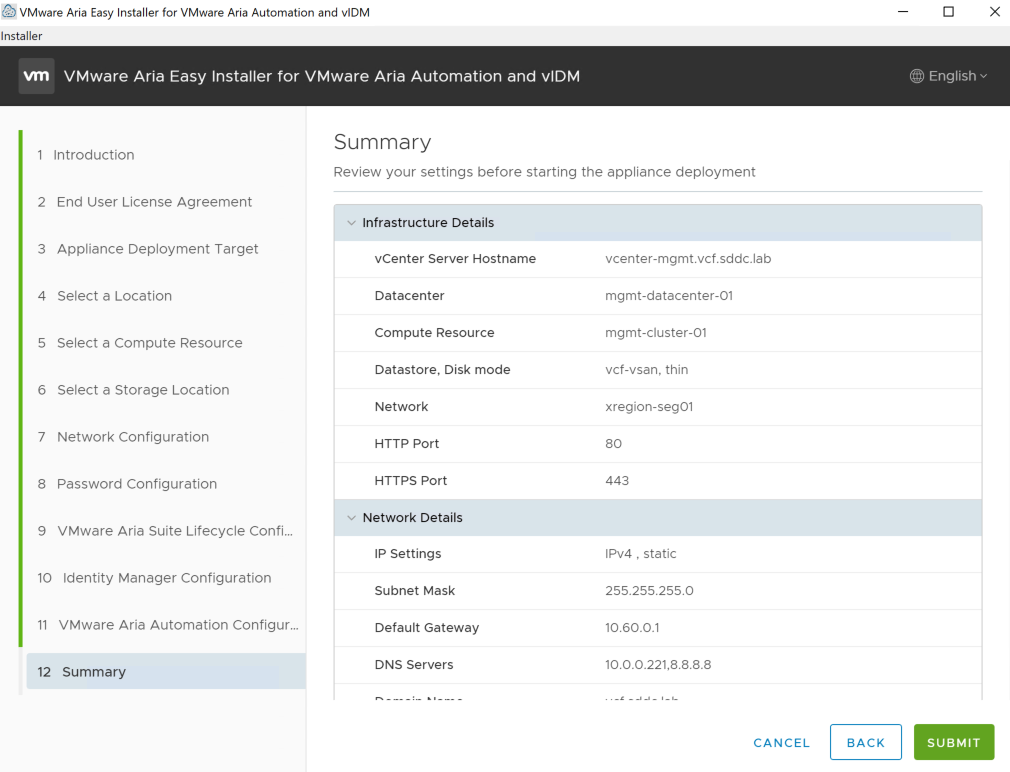Click xregion-seg01 network value
Viewport: 1010px width, 772px height.
pyautogui.click(x=649, y=407)
